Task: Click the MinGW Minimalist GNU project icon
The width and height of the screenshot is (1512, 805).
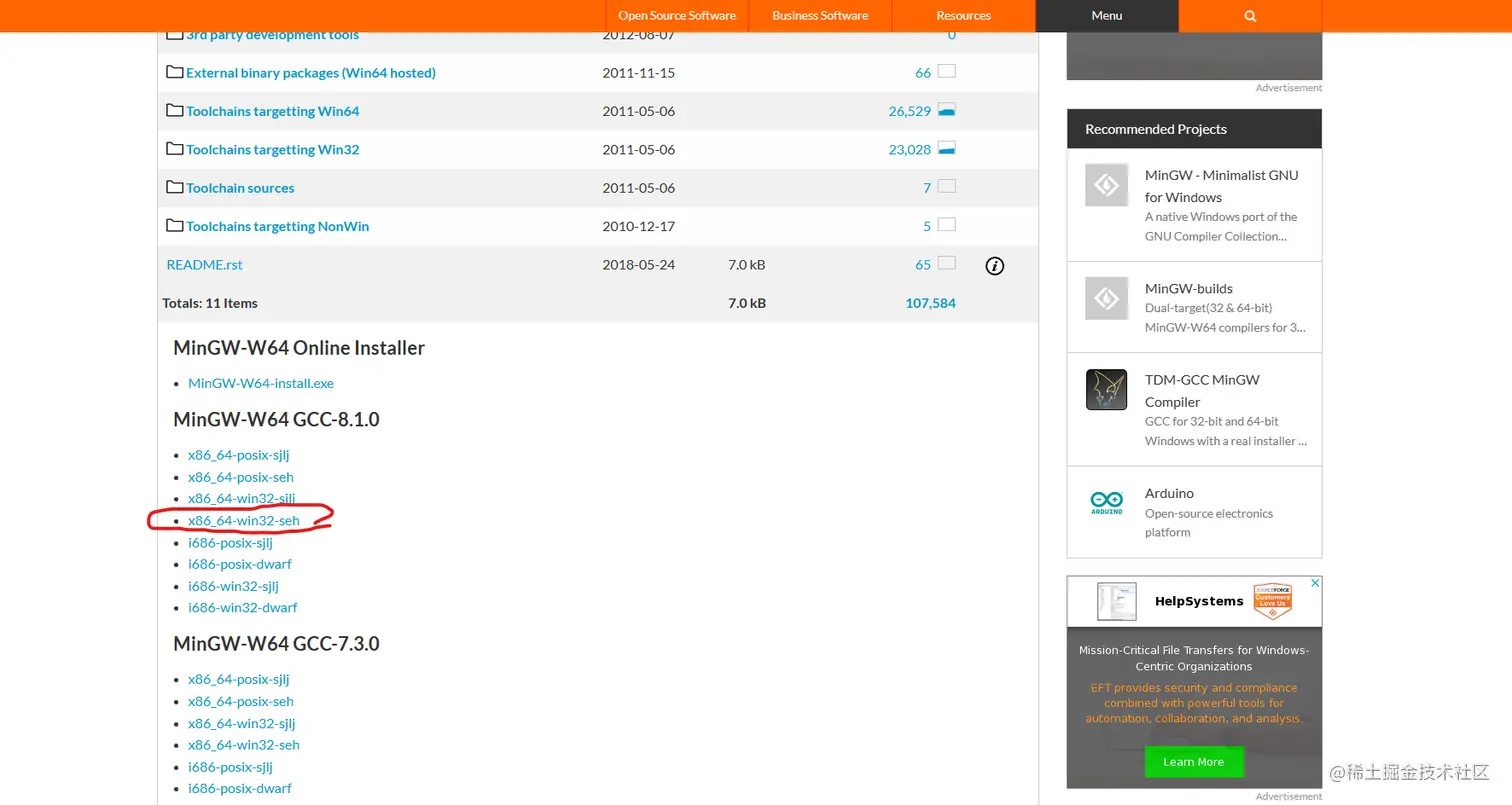Action: (1107, 185)
